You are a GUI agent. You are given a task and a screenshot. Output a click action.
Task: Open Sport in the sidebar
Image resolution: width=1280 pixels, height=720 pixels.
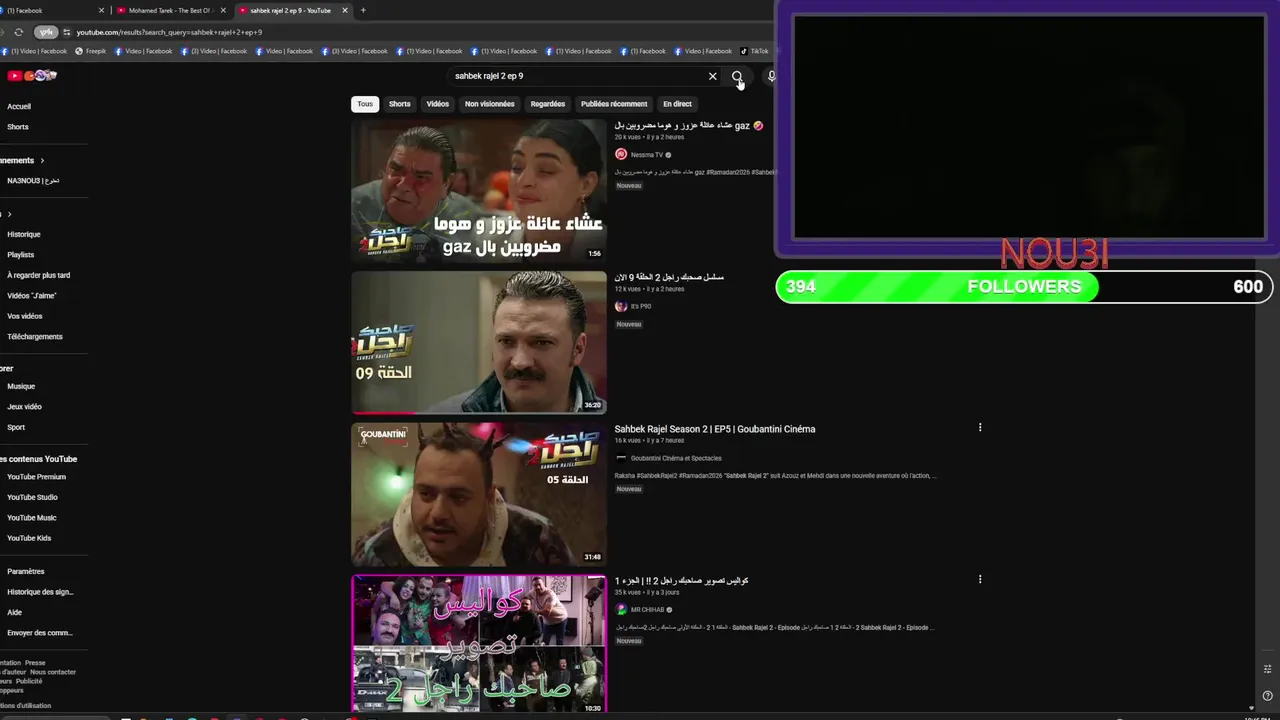16,427
